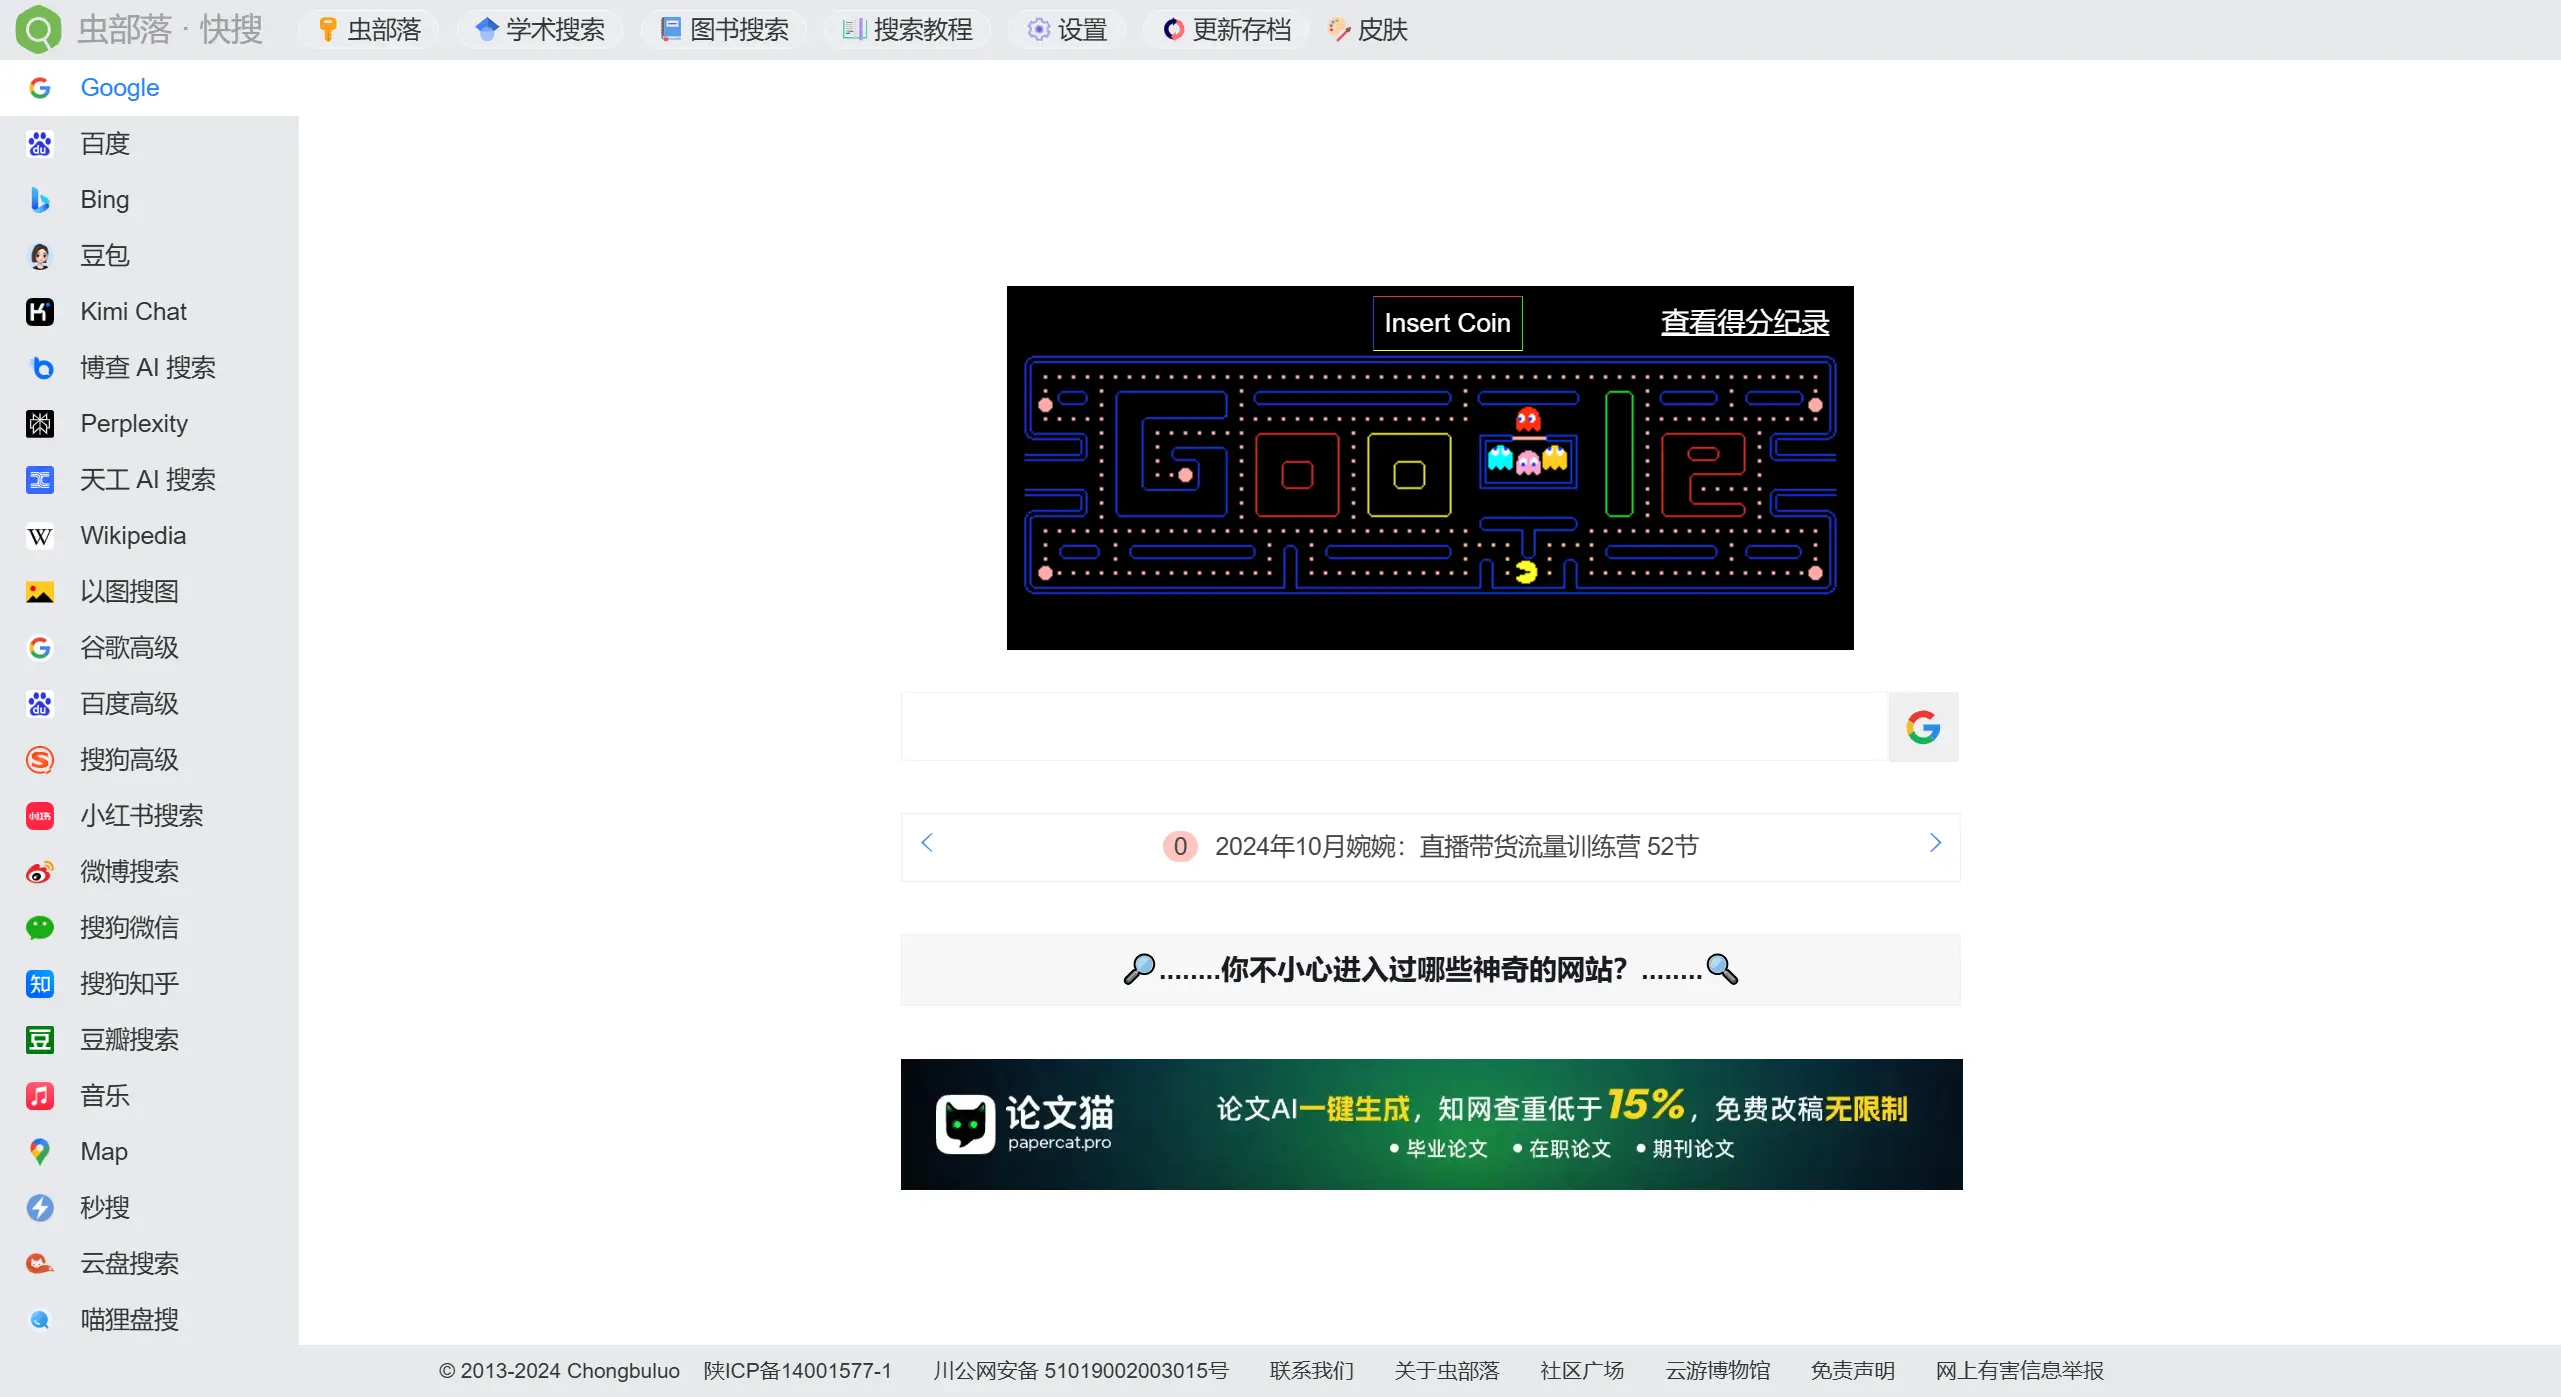Switch to Perplexity search

coord(133,423)
